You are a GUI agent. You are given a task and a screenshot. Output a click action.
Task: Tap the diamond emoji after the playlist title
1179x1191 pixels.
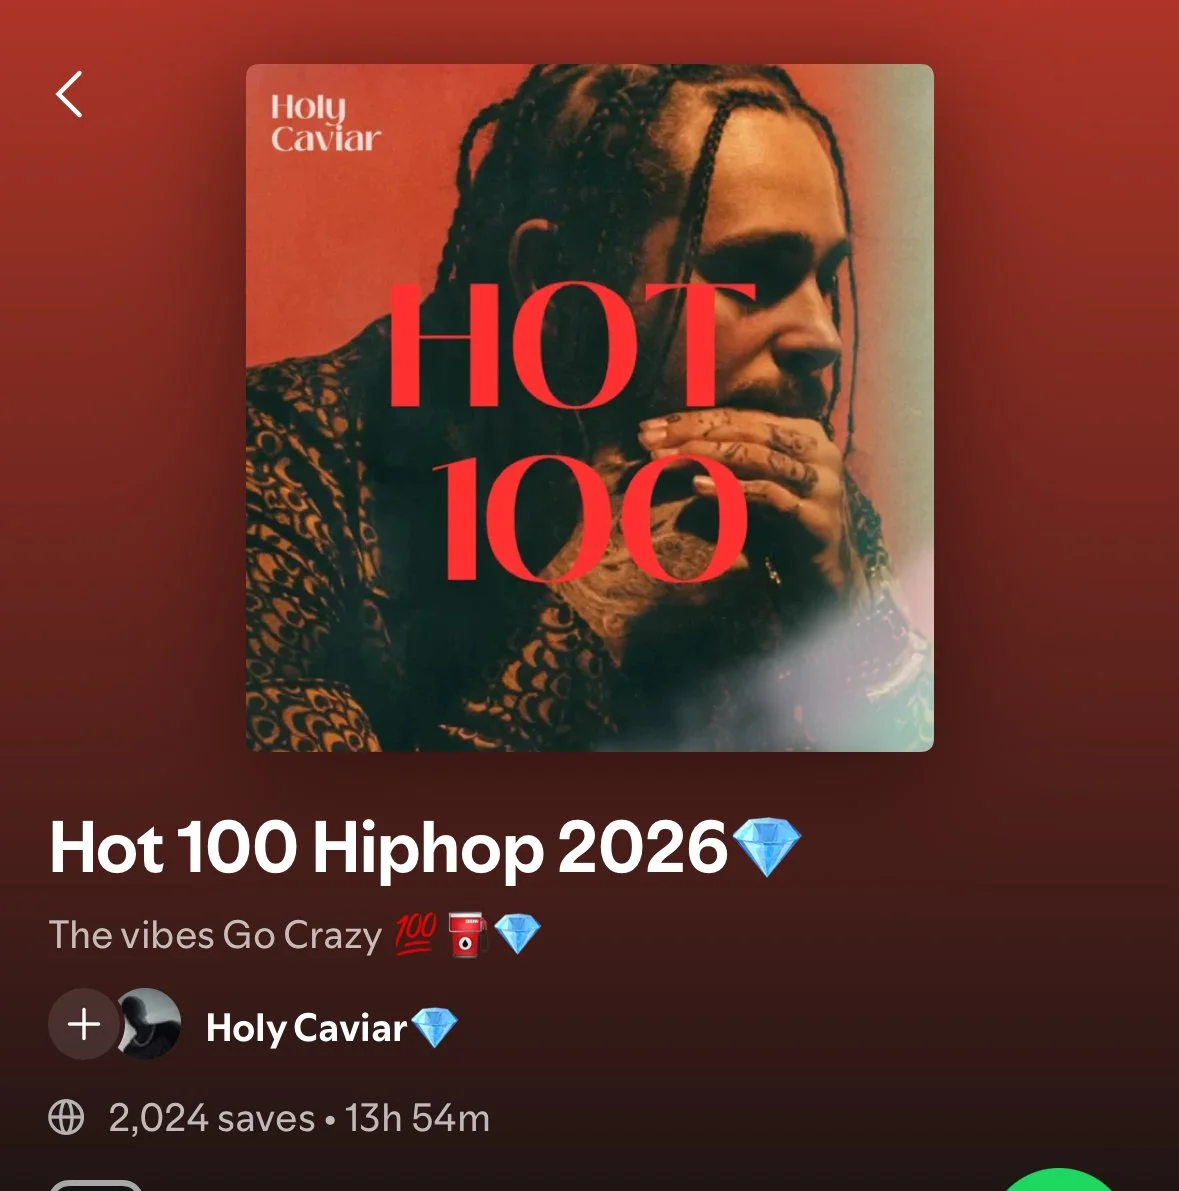[767, 847]
